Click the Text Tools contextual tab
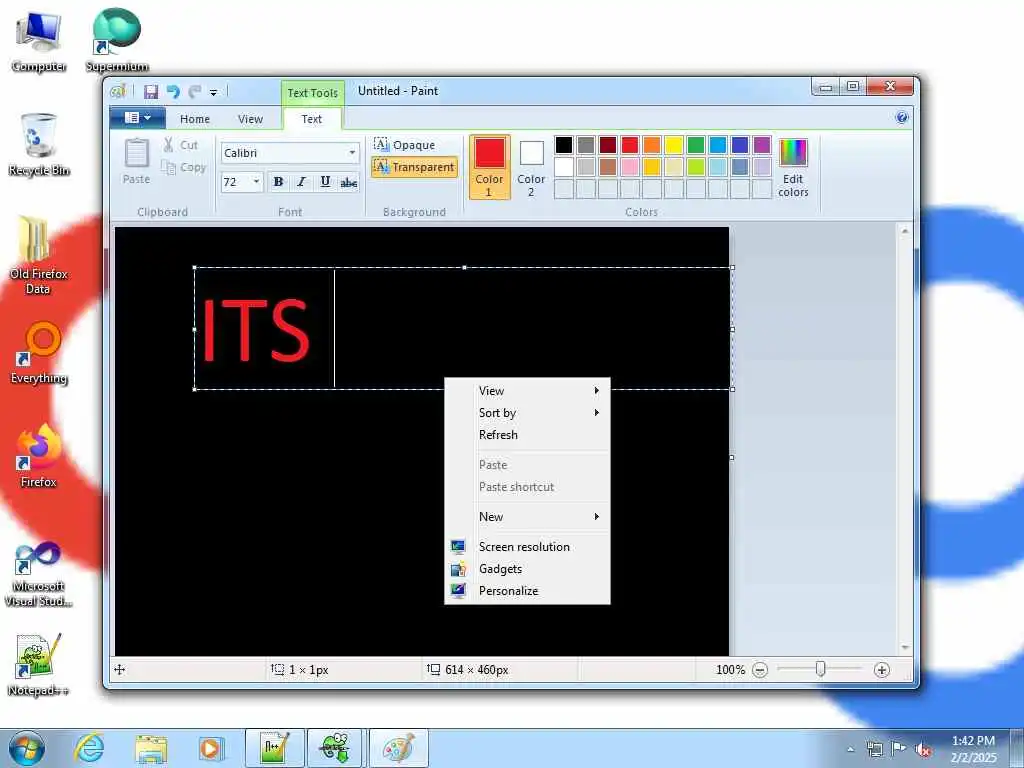Viewport: 1024px width, 768px height. [x=312, y=93]
